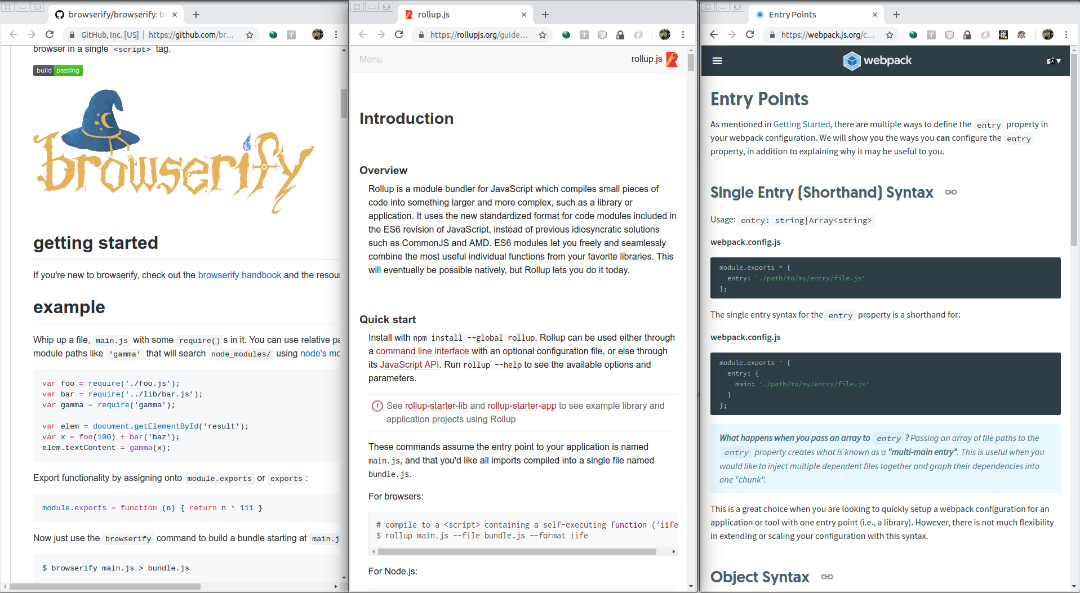Focus the rollupjs.org address bar
The image size is (1080, 593).
coord(483,34)
